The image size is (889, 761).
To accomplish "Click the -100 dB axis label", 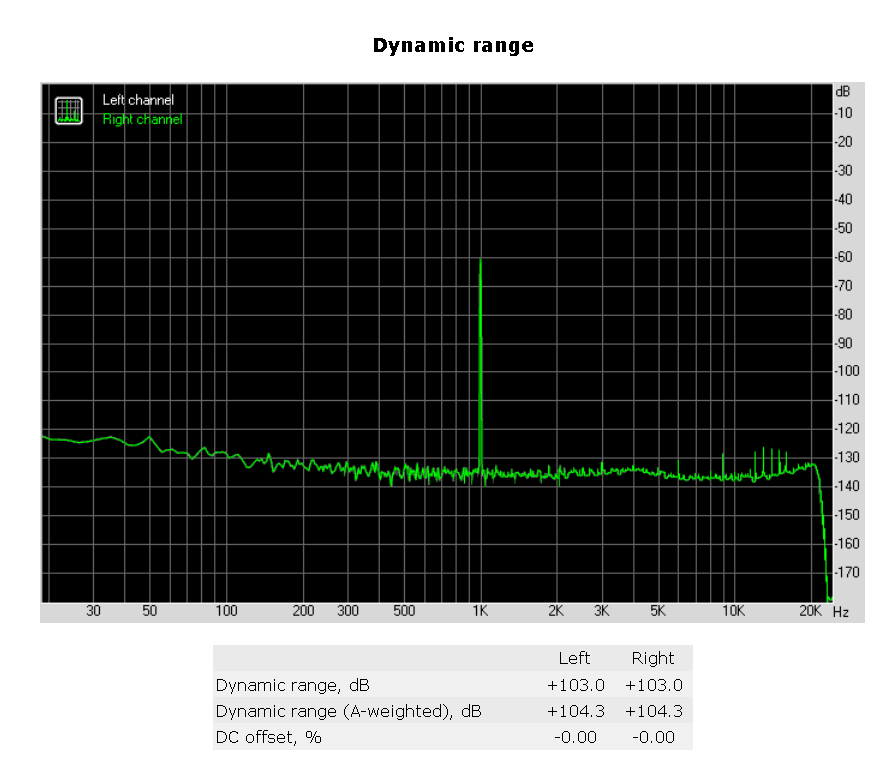I will point(846,371).
